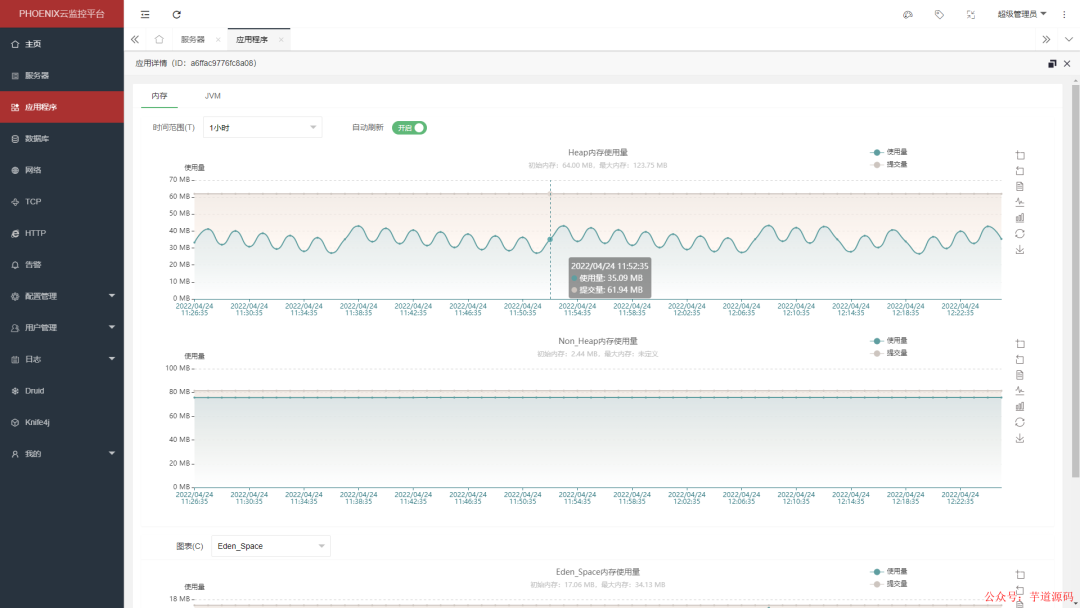Screen dimensions: 1080x608
Task: Toggle 提交量 series in Heap chart legend
Action: [x=889, y=165]
